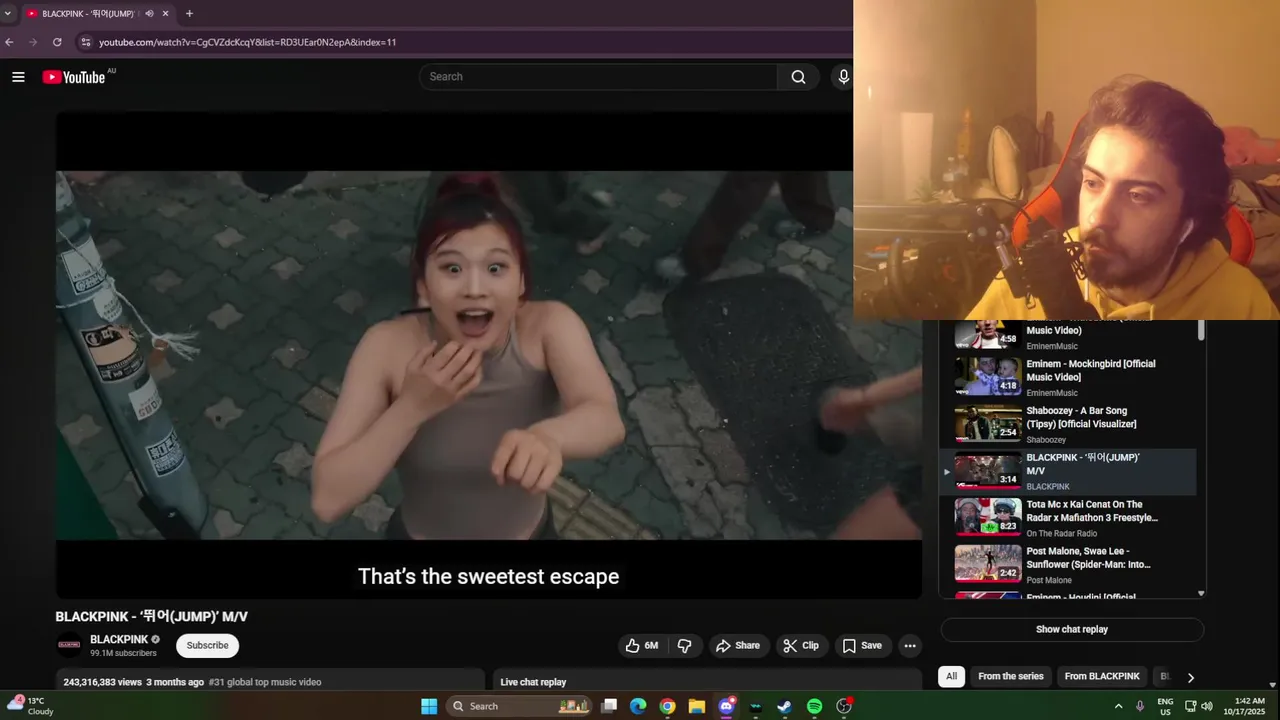The image size is (1280, 720).
Task: Reload the page
Action: click(57, 42)
